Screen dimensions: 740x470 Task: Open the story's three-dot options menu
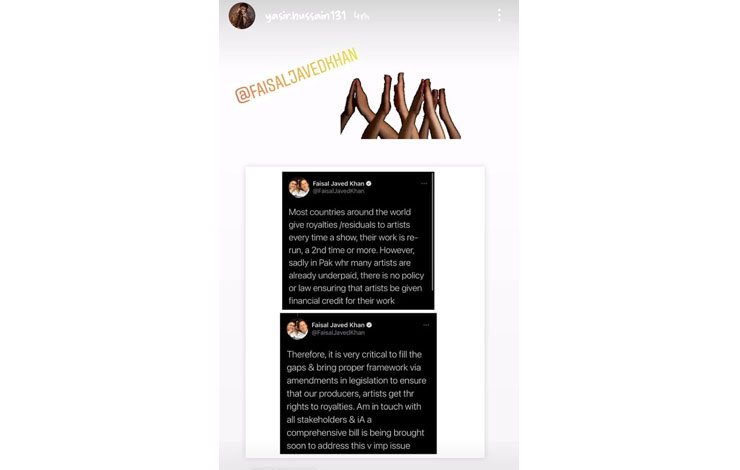click(499, 15)
